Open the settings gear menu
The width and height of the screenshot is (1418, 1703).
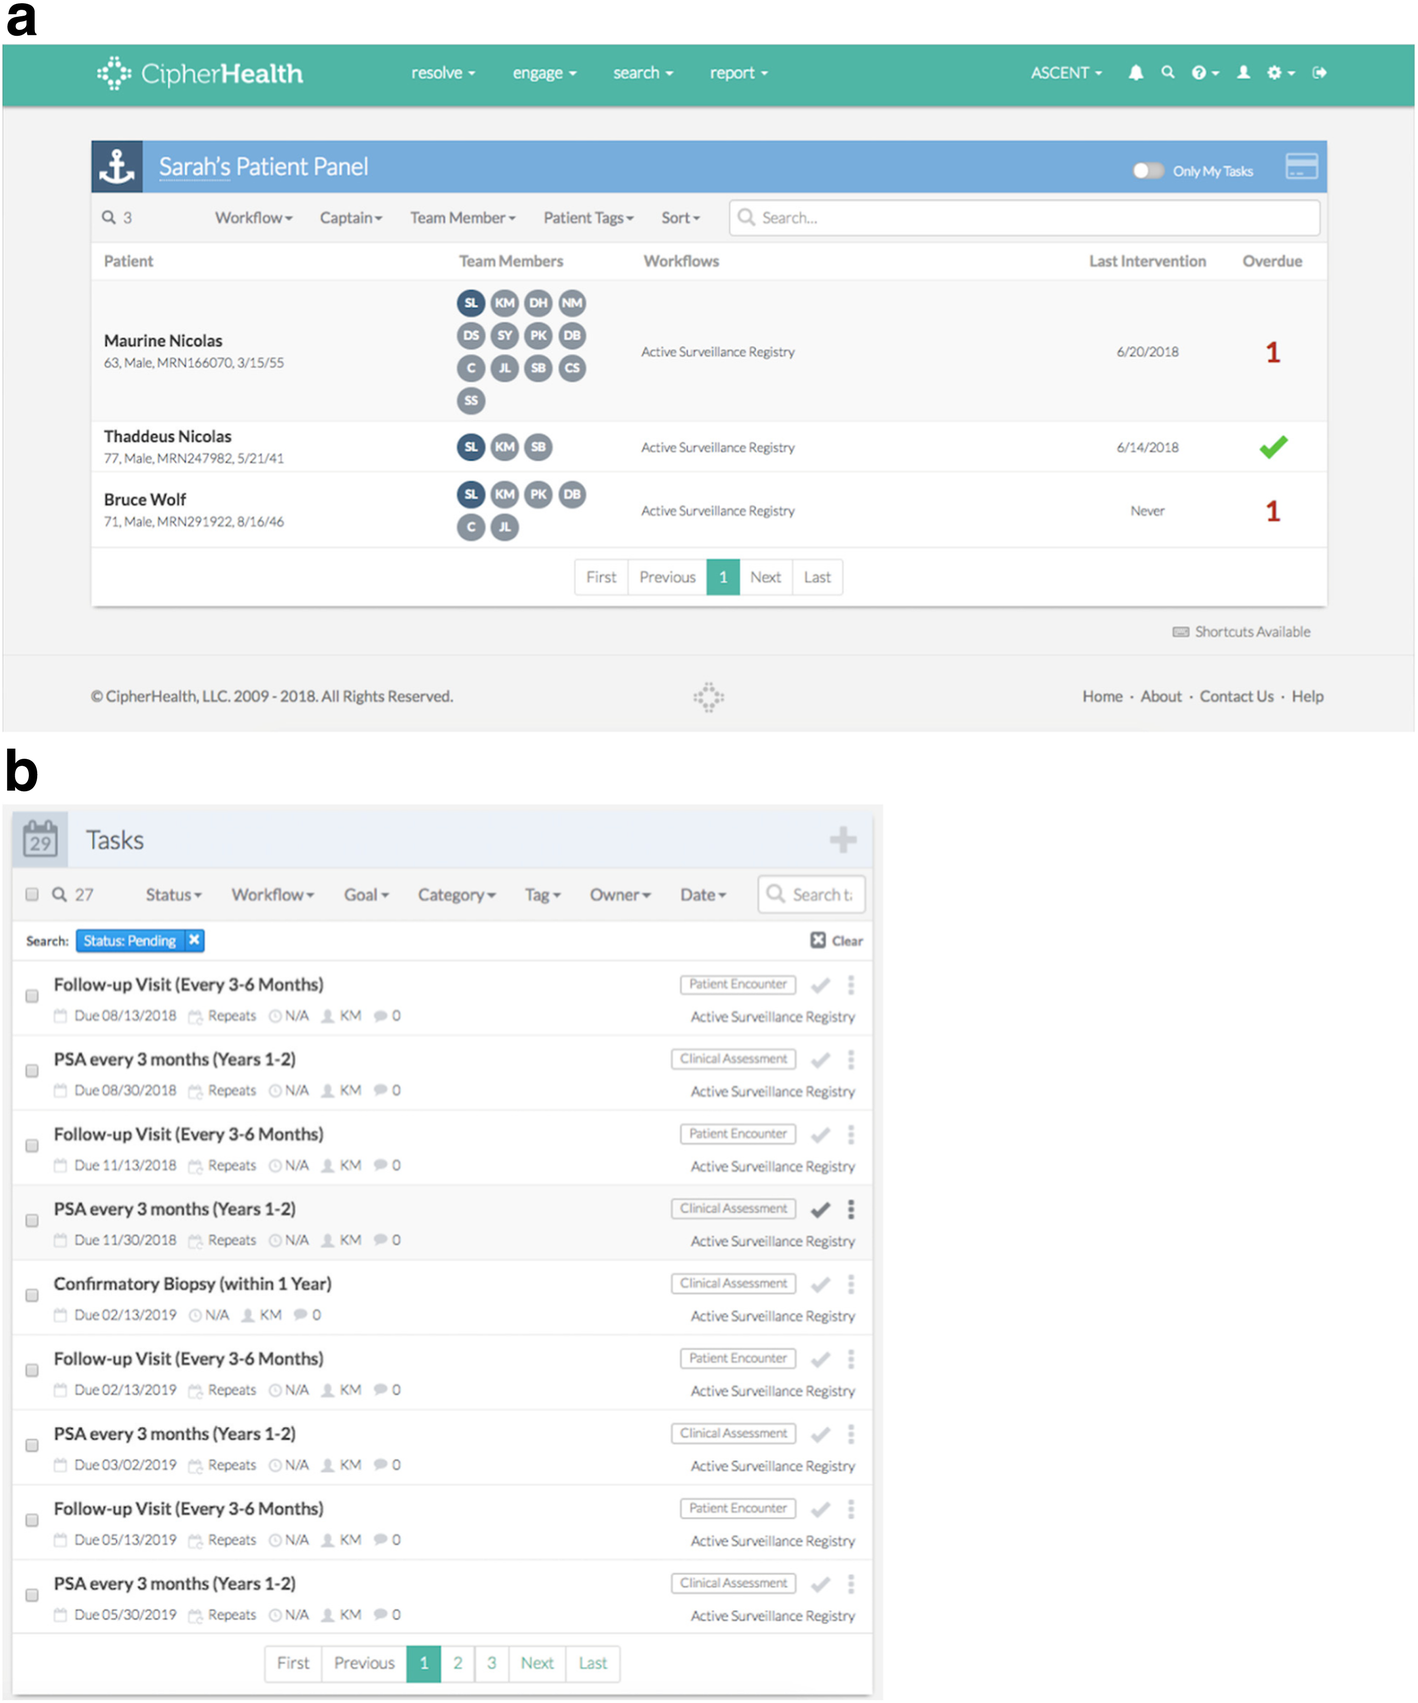1280,73
